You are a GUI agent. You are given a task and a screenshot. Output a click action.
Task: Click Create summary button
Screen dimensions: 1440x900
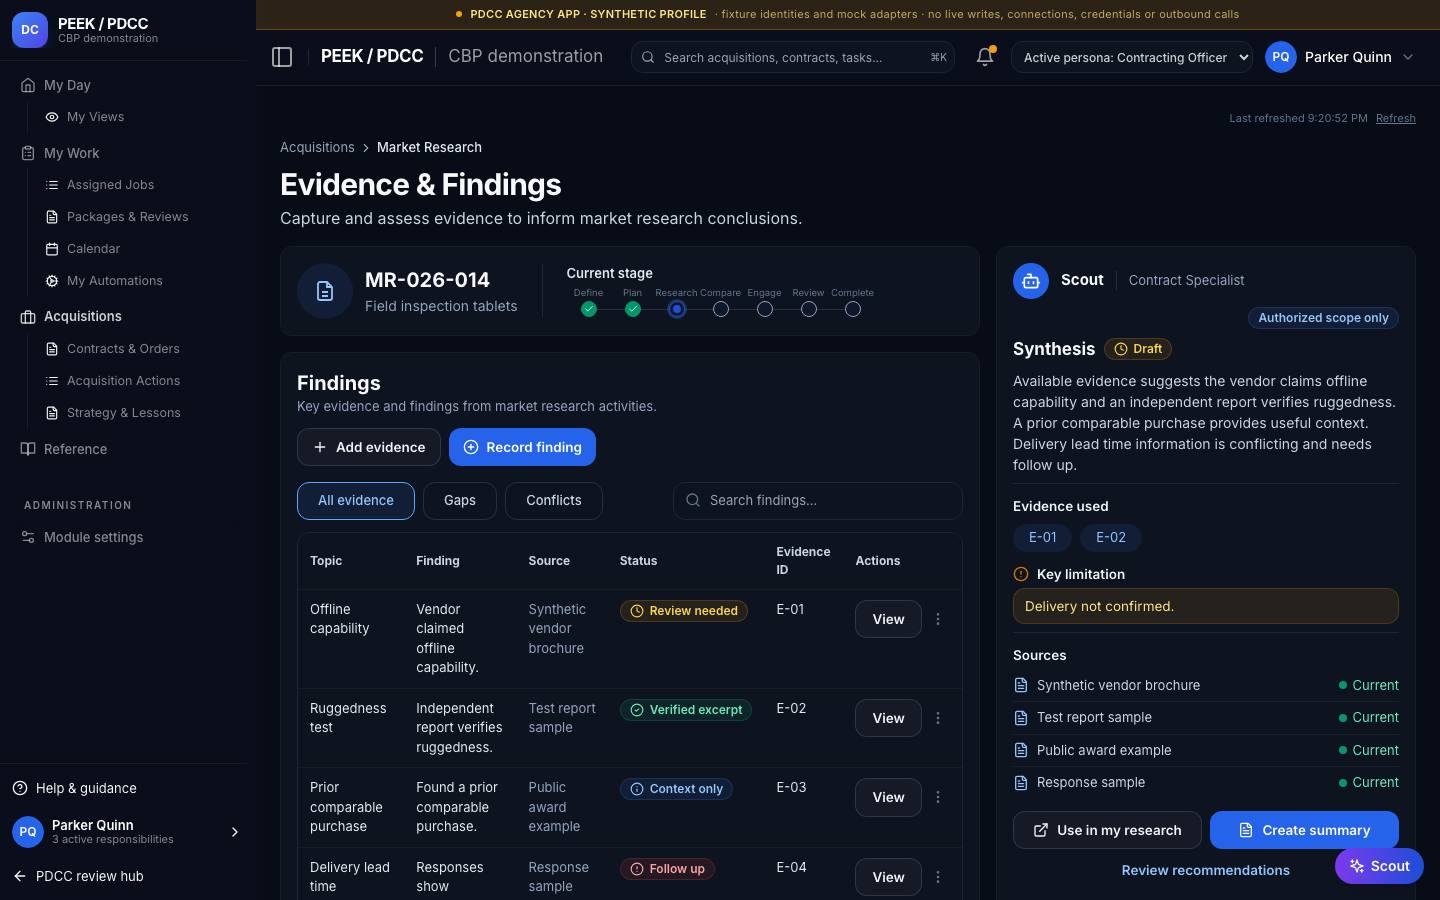pyautogui.click(x=1304, y=830)
